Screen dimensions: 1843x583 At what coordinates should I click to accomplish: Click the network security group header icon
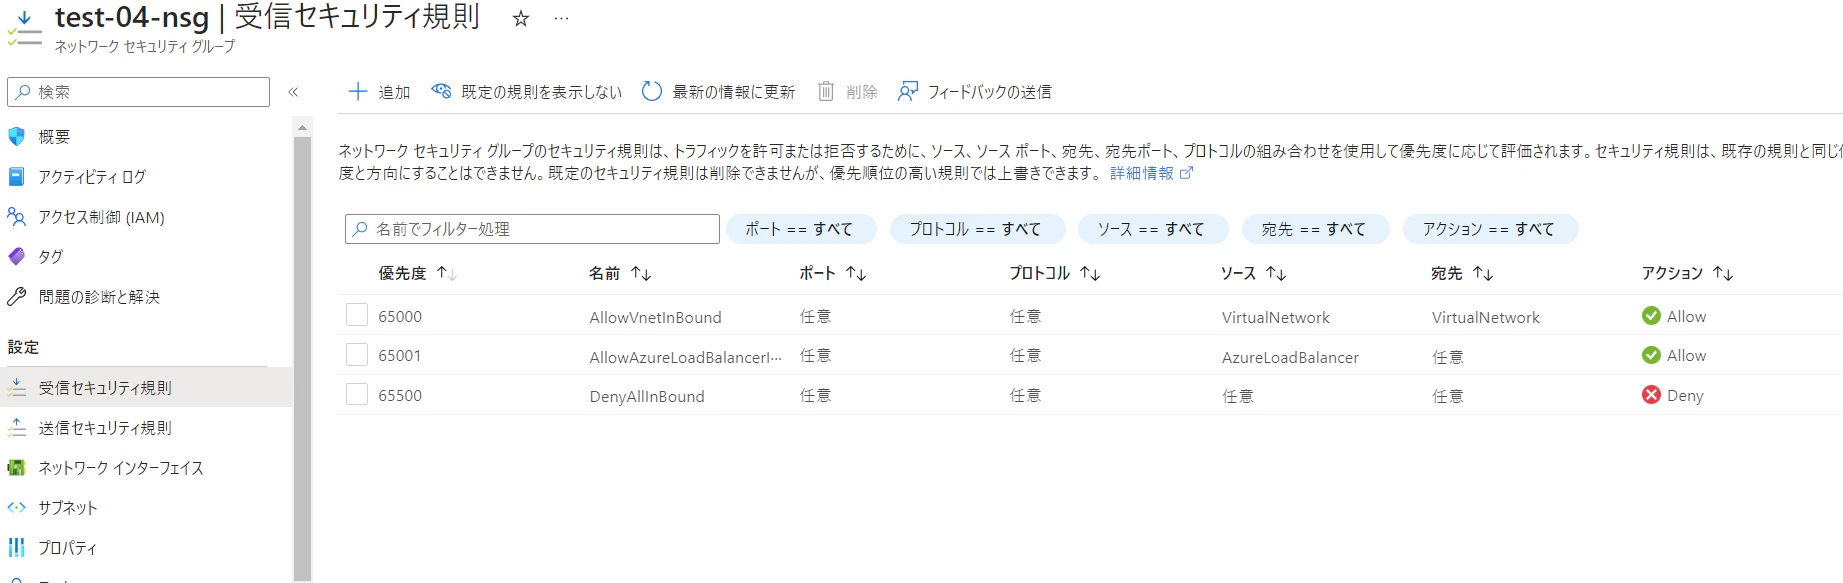pyautogui.click(x=24, y=28)
